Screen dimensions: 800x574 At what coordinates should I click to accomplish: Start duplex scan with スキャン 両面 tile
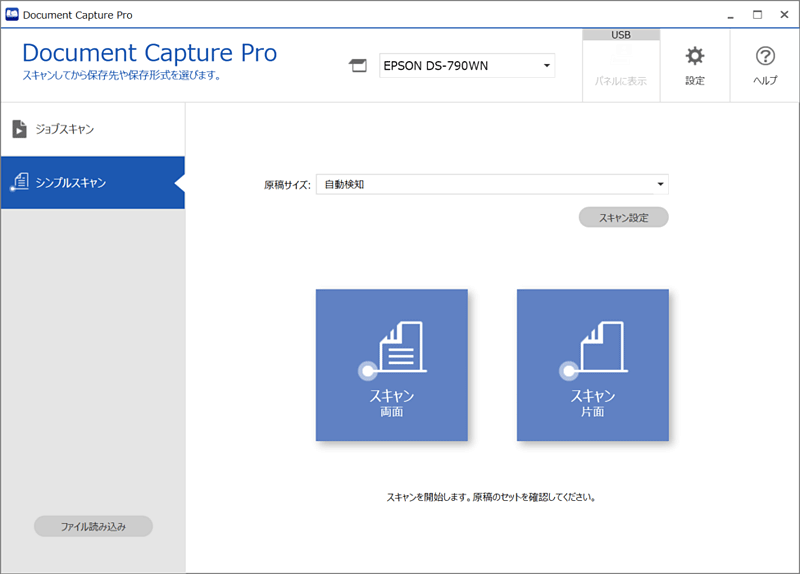pos(392,365)
